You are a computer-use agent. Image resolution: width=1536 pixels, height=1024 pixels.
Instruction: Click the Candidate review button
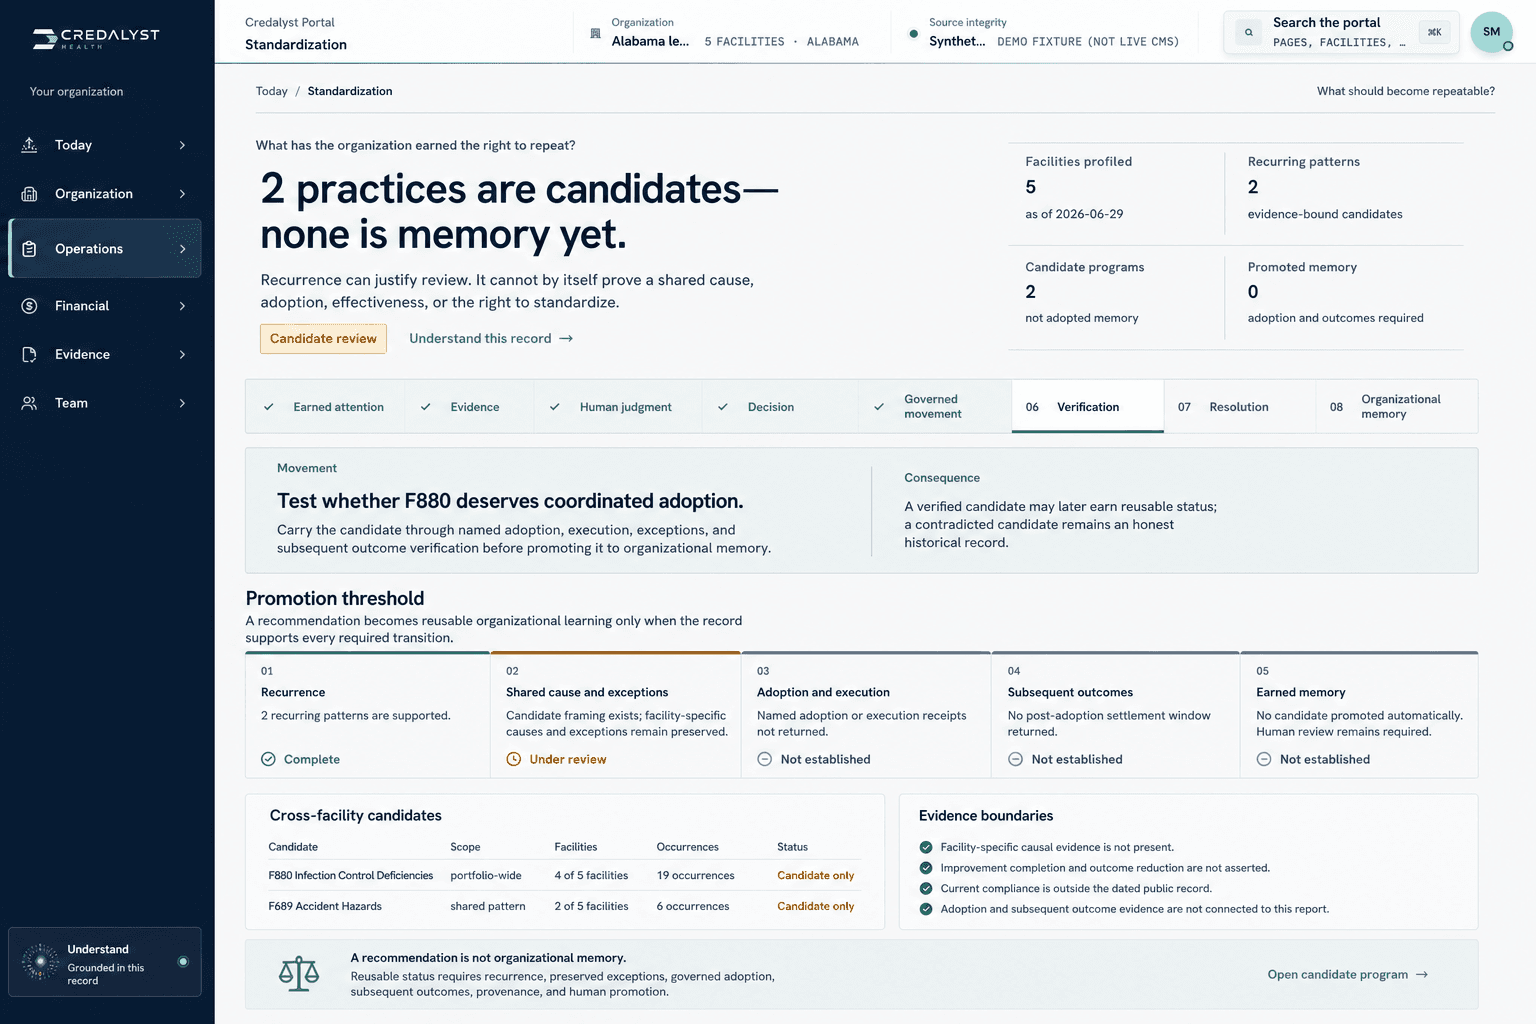(323, 339)
